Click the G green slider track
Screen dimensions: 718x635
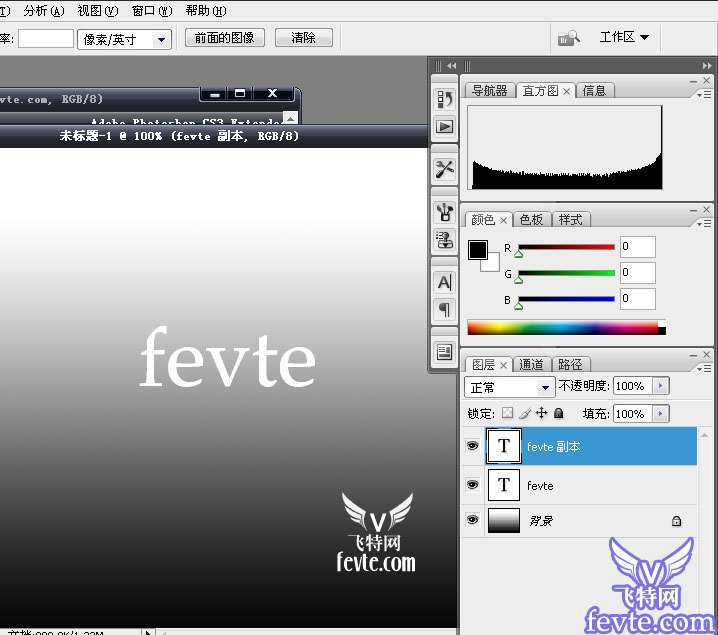point(566,273)
